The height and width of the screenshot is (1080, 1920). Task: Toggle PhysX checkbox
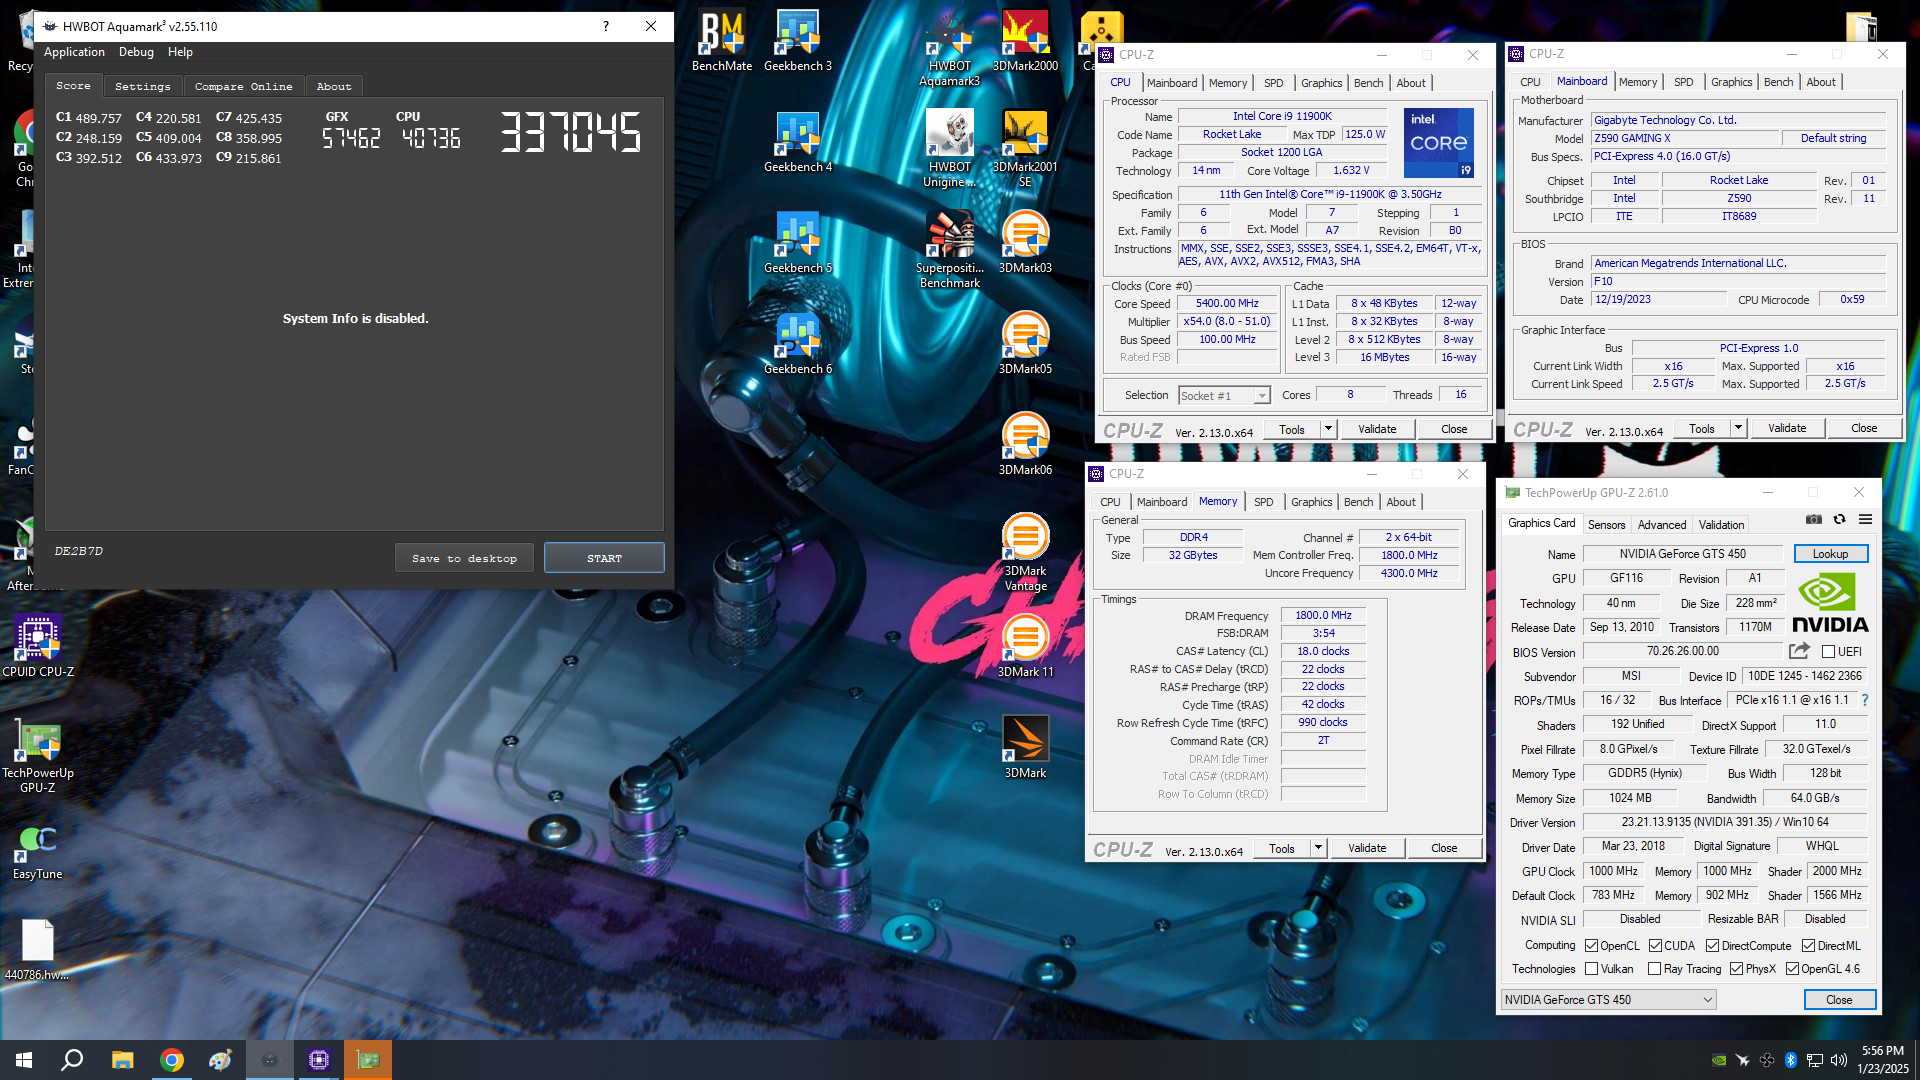coord(1736,969)
